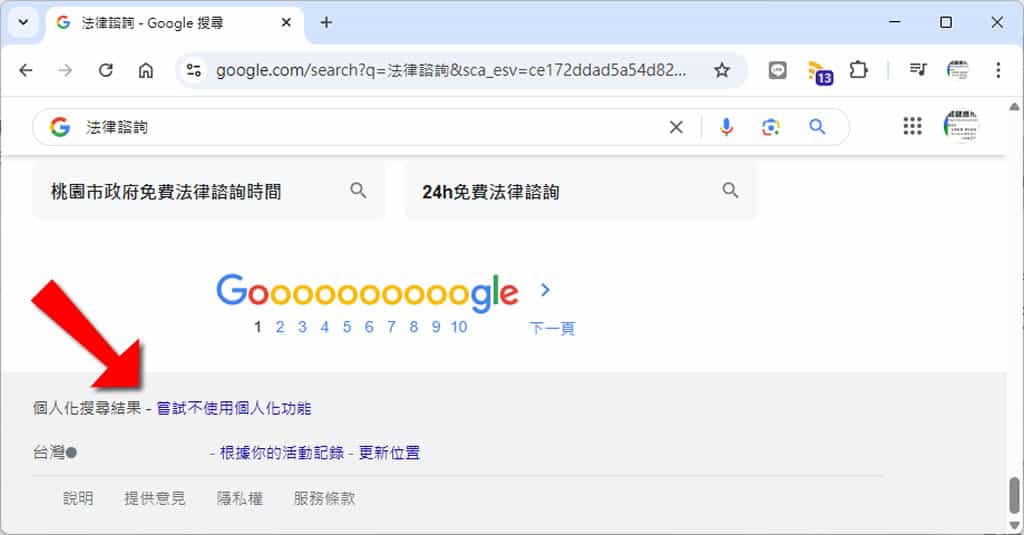Viewport: 1024px width, 535px height.
Task: Bookmark this page with the star icon
Action: [x=722, y=70]
